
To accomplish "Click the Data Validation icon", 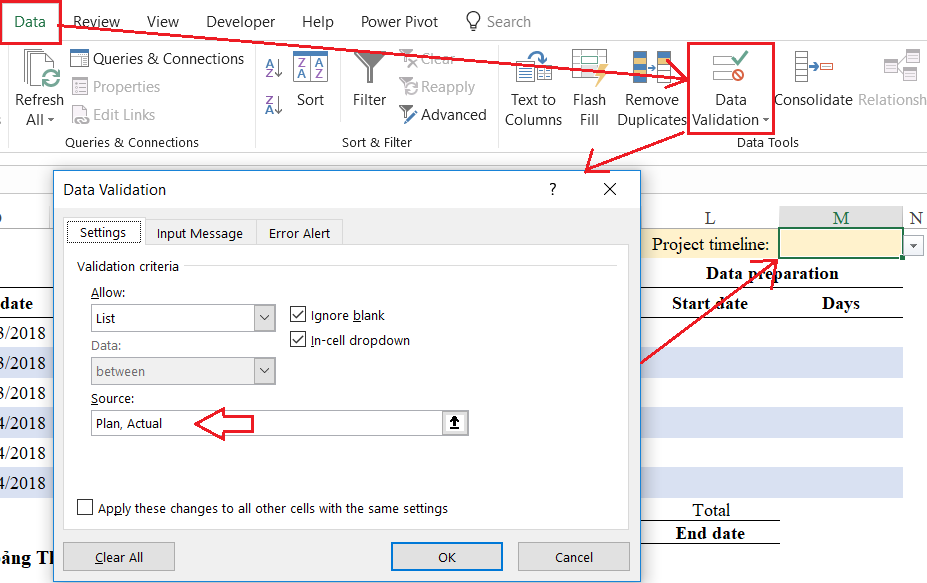I will [x=730, y=66].
